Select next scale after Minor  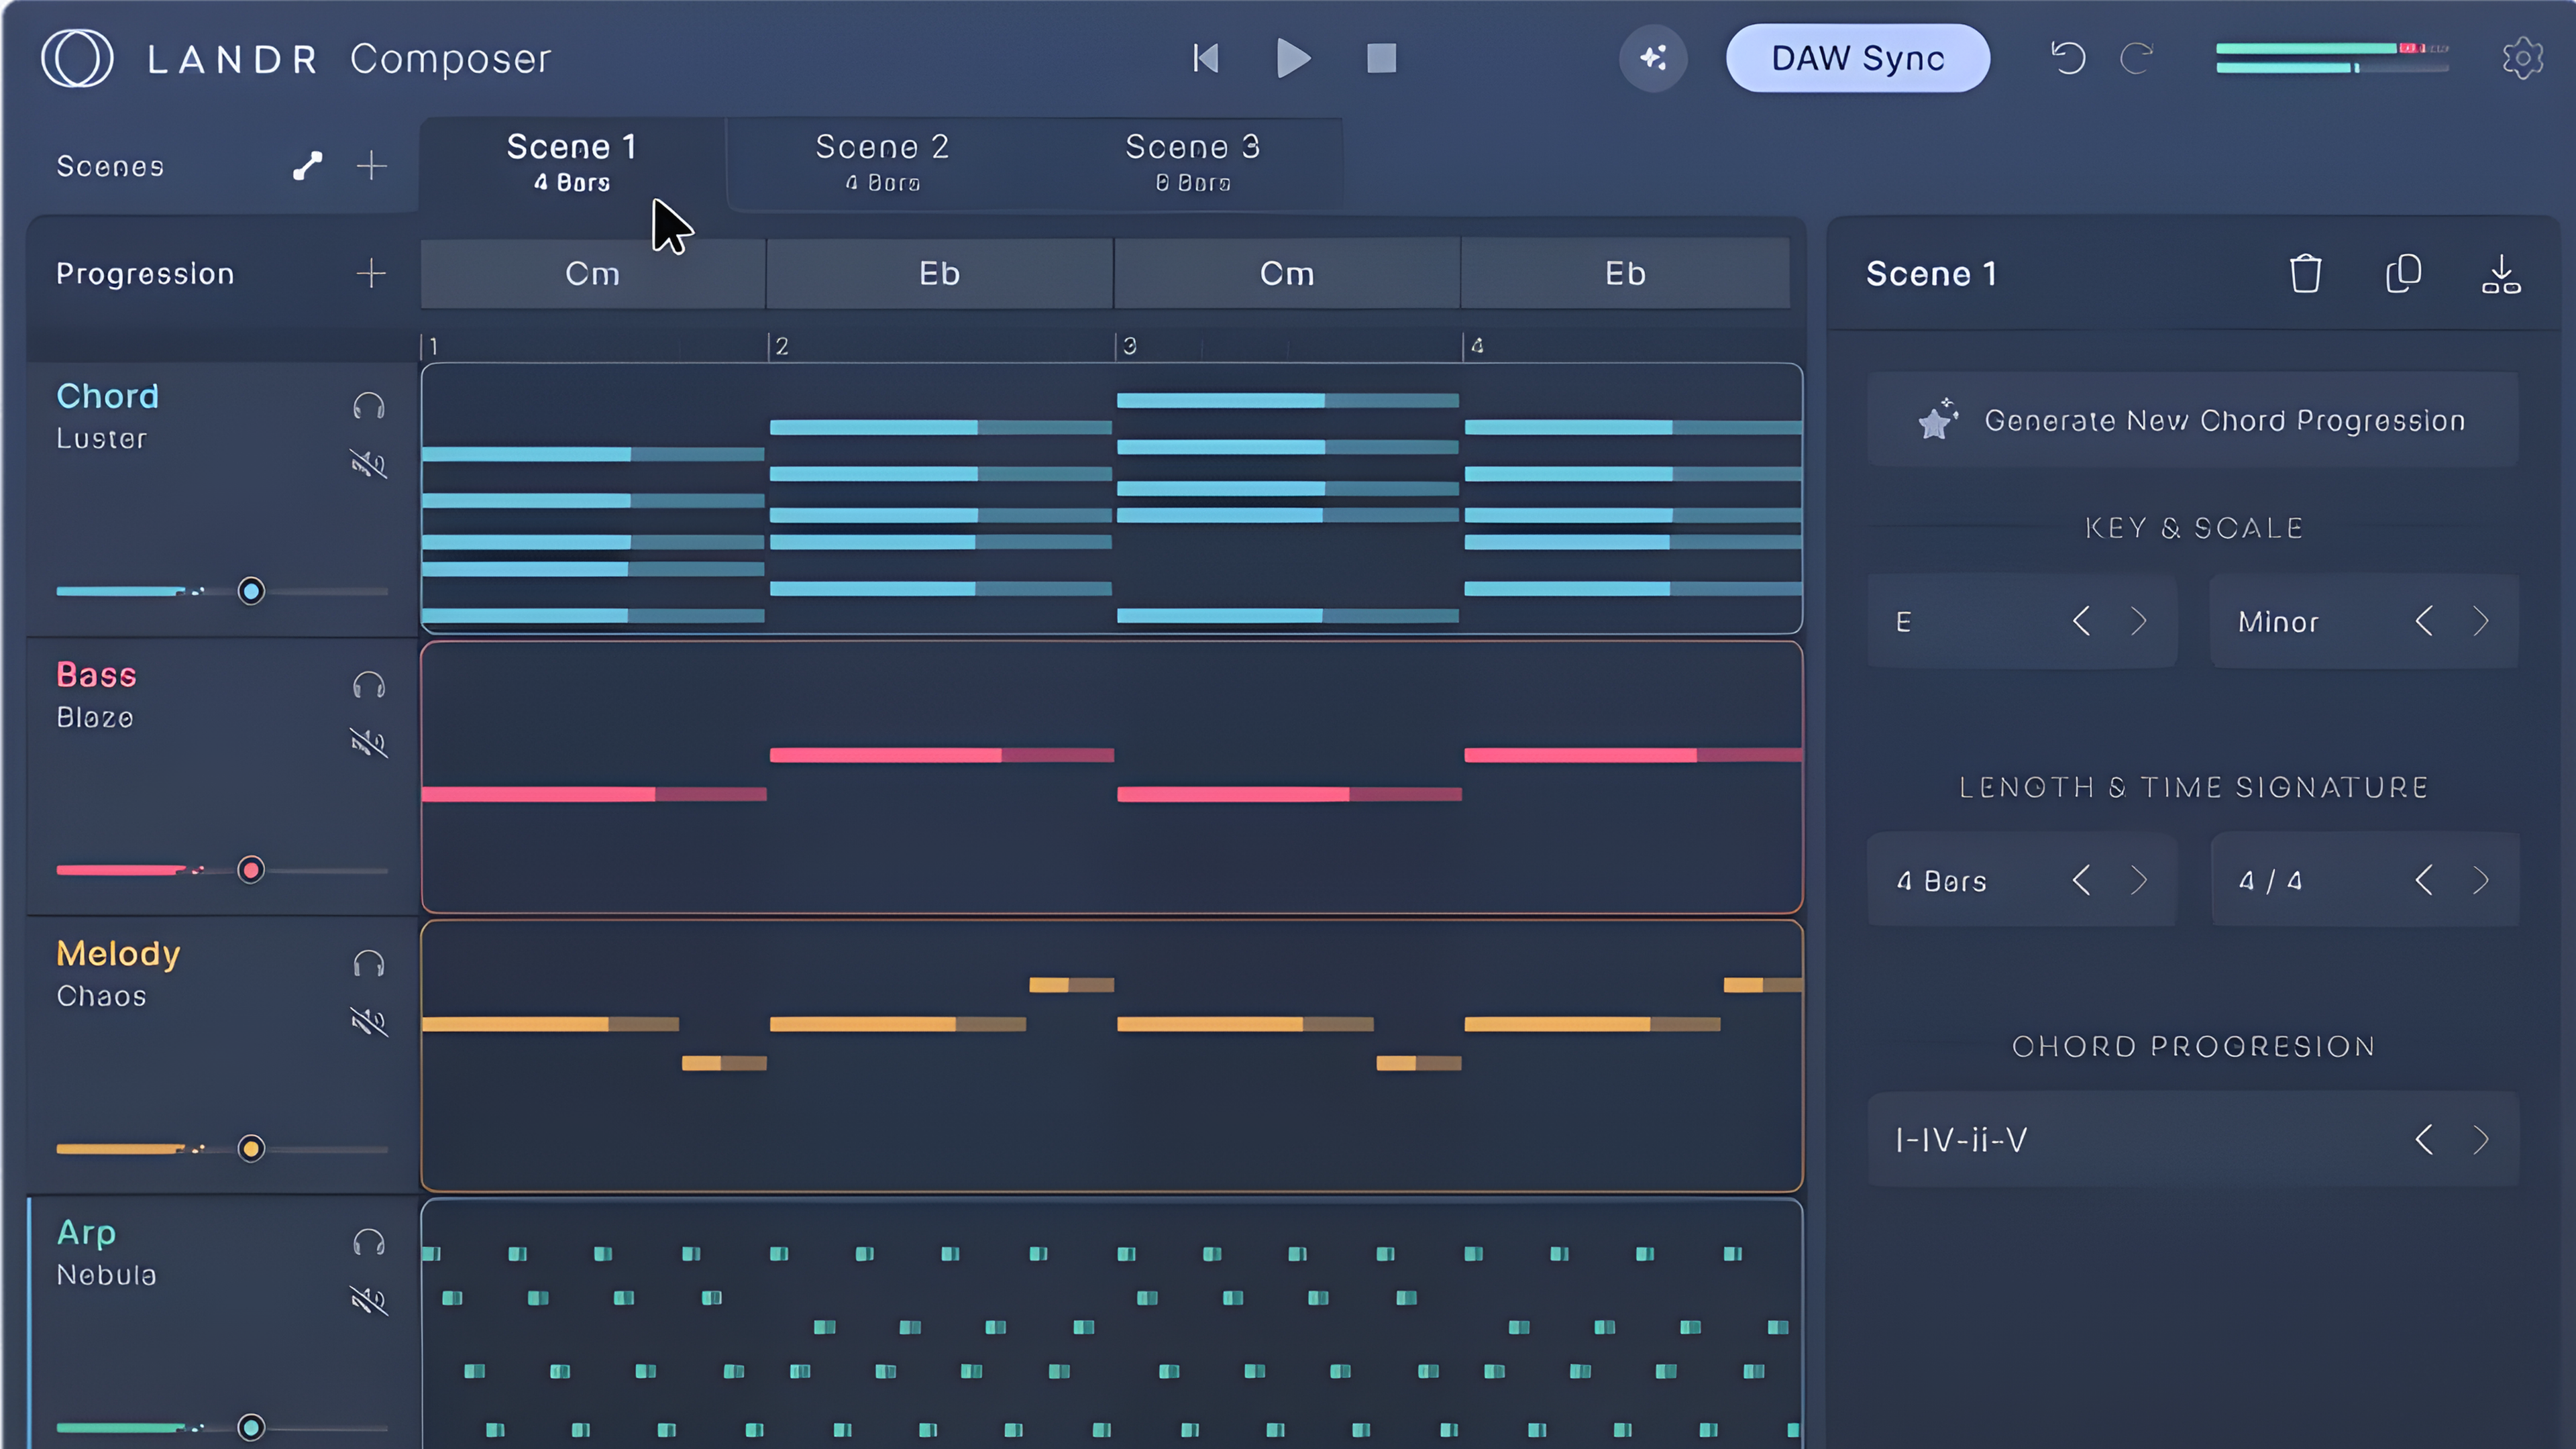pos(2481,621)
